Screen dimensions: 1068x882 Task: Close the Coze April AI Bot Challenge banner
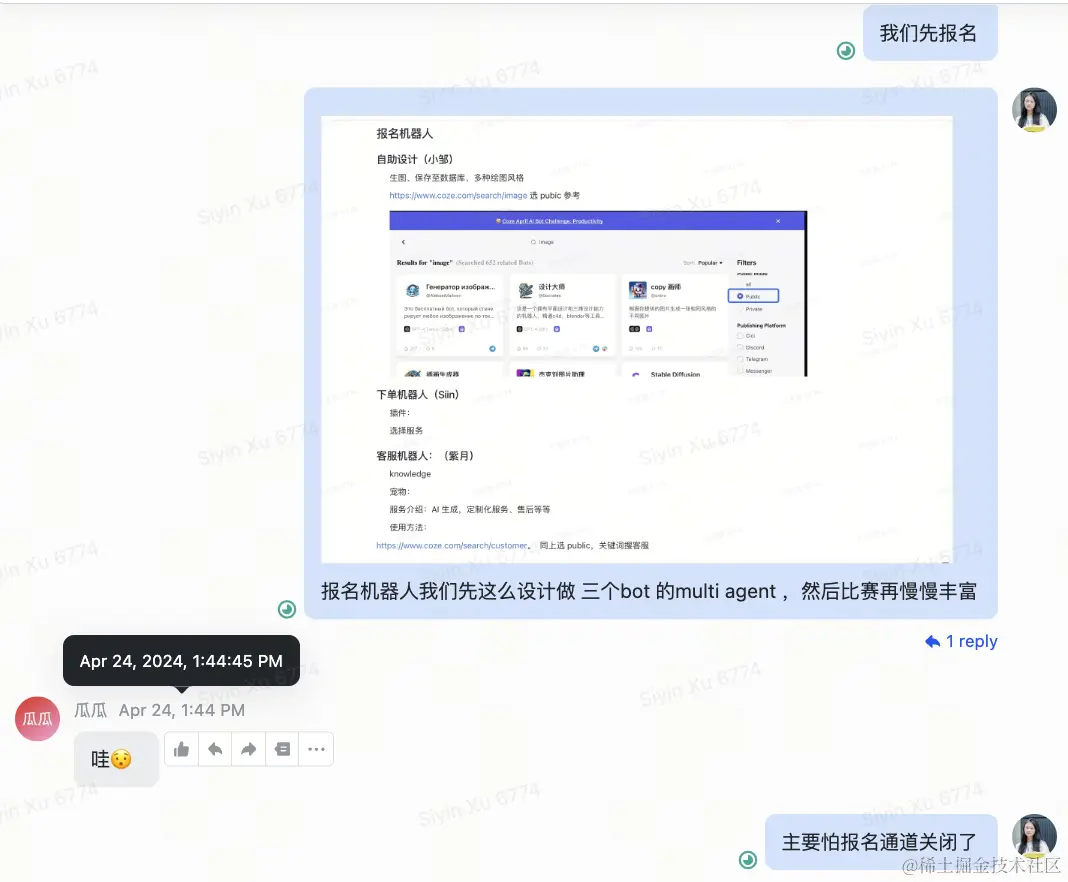(x=777, y=220)
